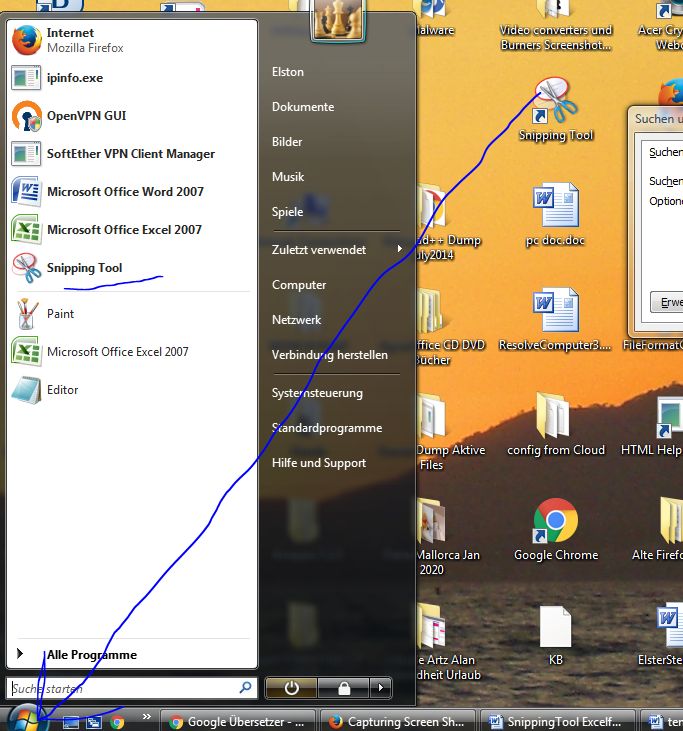The image size is (683, 731).
Task: Open the KB file on the desktop
Action: point(555,634)
